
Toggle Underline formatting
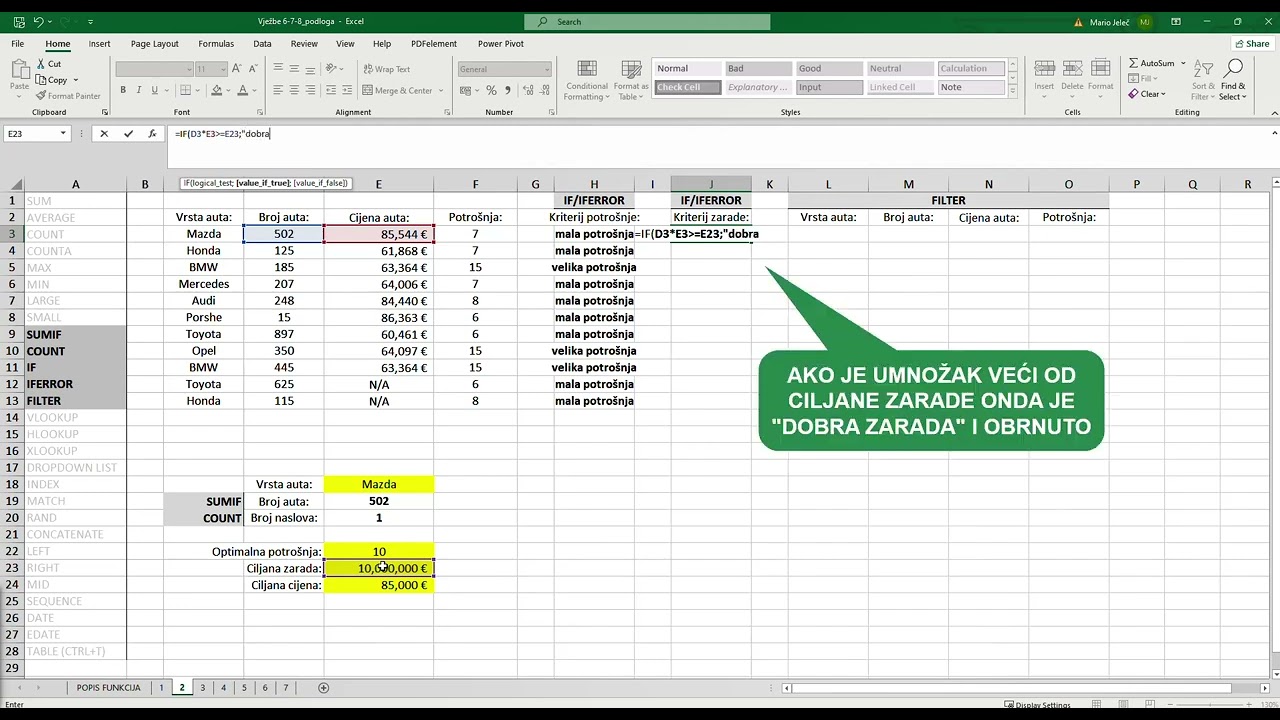click(154, 90)
